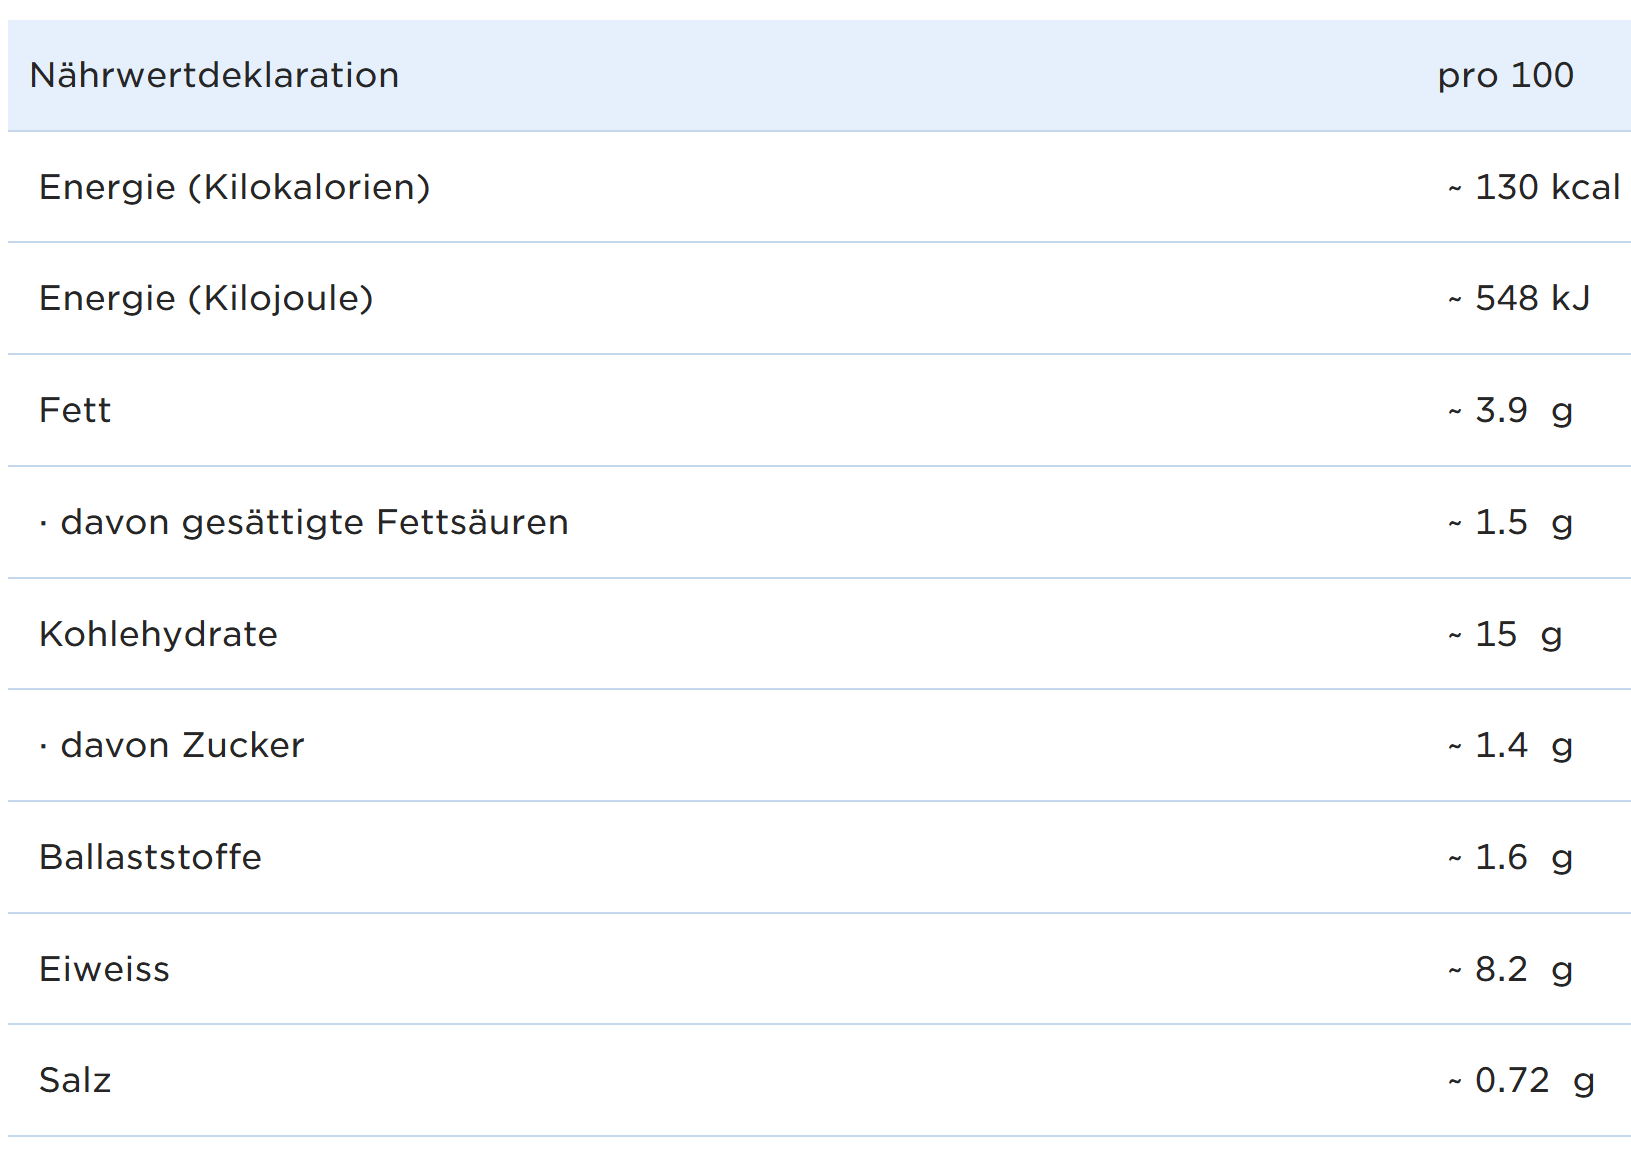
Task: Click the 15 g carbohydrates value
Action: coord(1506,635)
